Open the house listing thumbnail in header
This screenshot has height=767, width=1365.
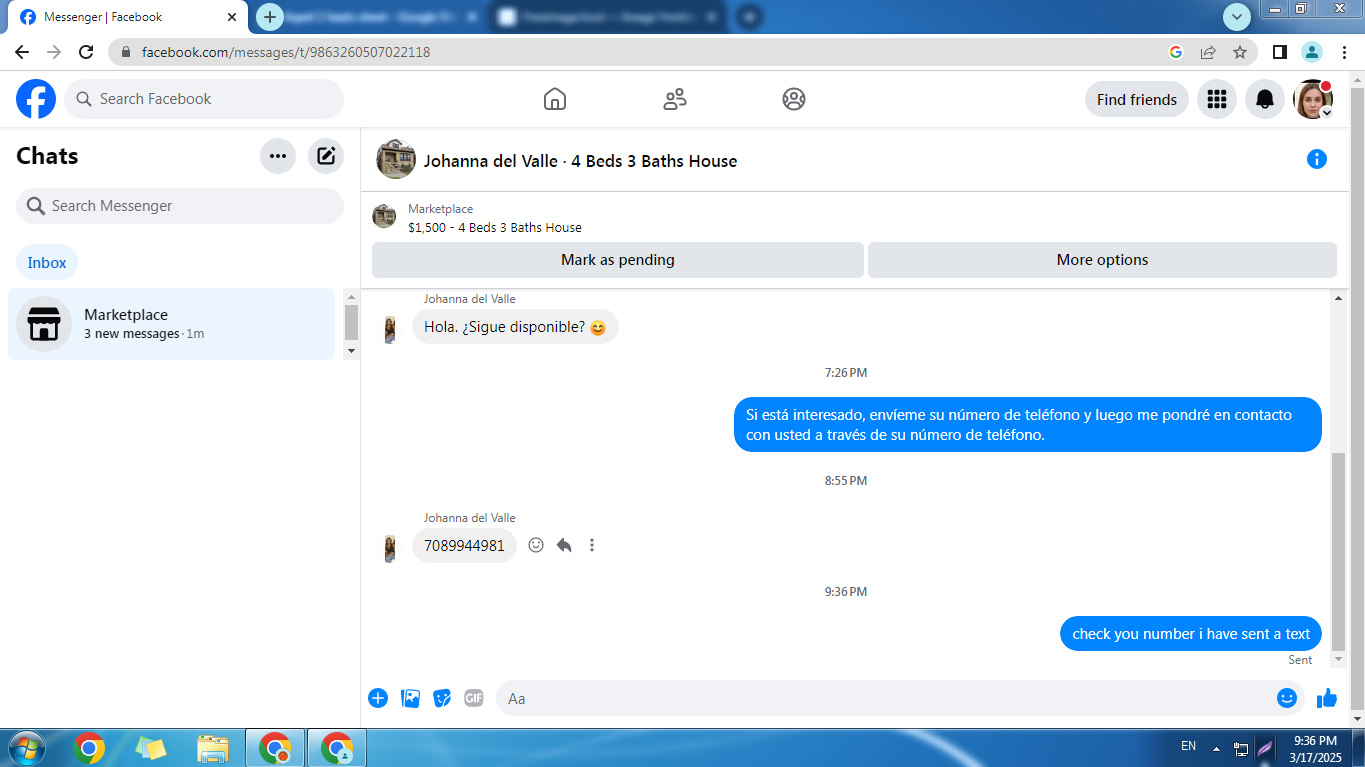[x=396, y=159]
